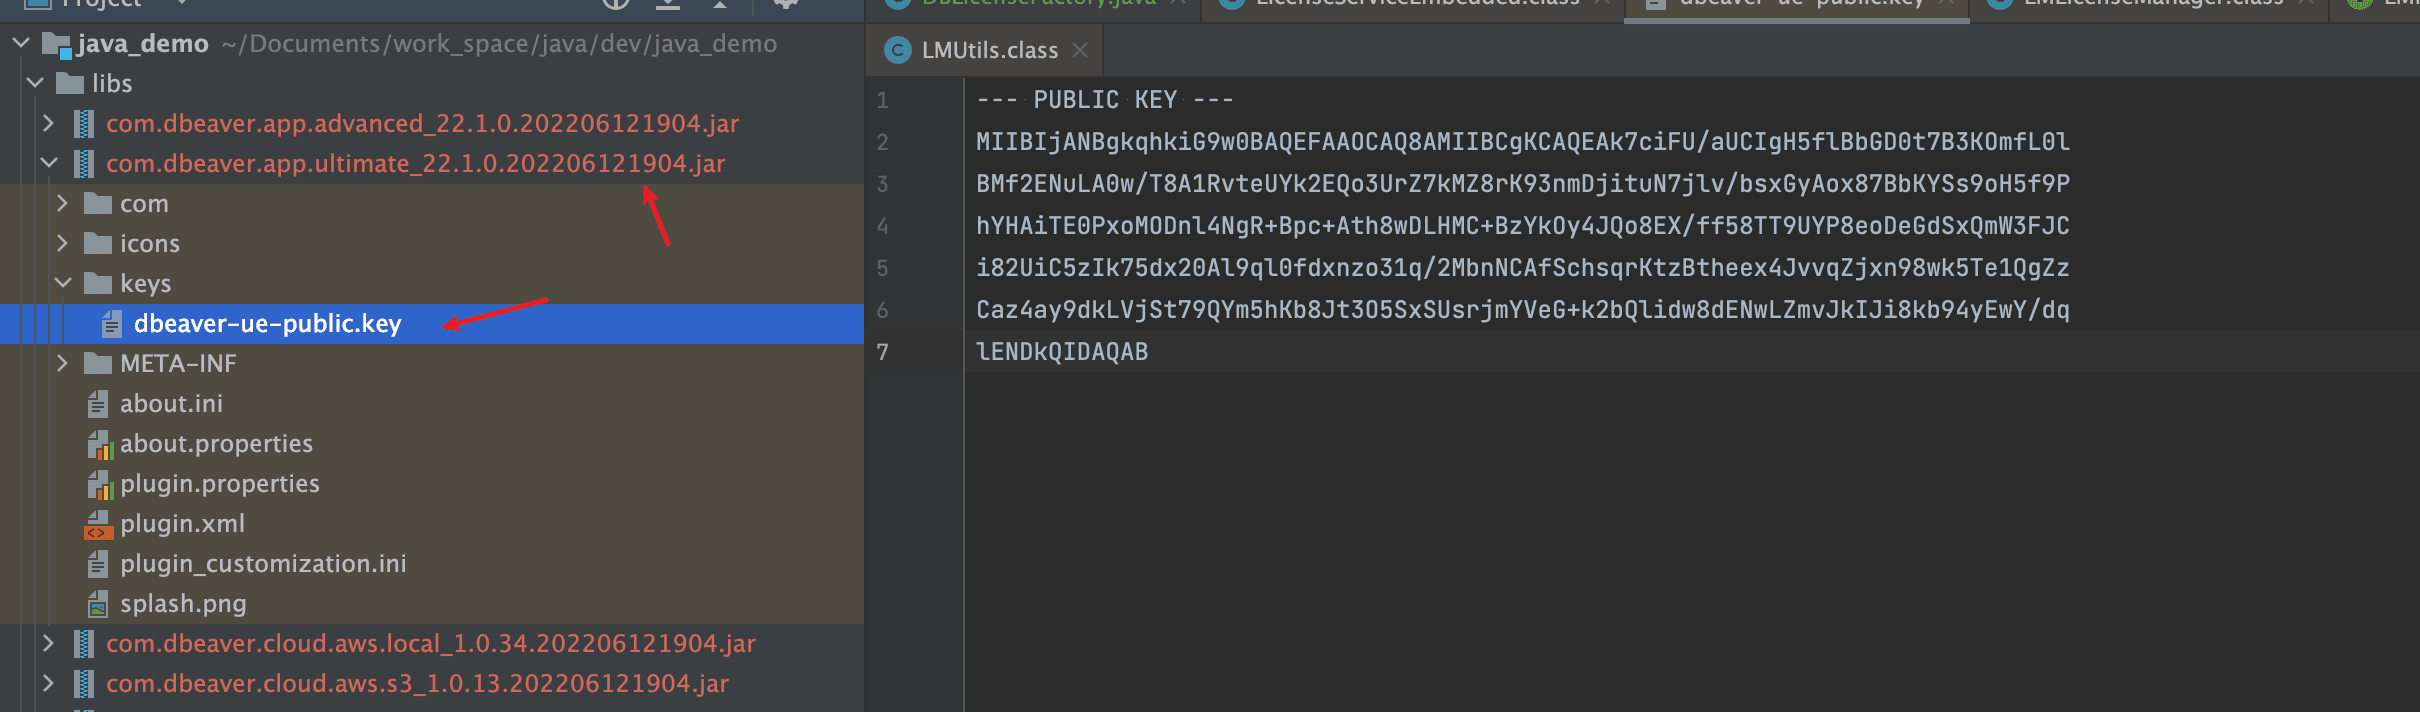This screenshot has height=712, width=2420.
Task: Select plugin_customization.ini in the tree
Action: click(263, 564)
